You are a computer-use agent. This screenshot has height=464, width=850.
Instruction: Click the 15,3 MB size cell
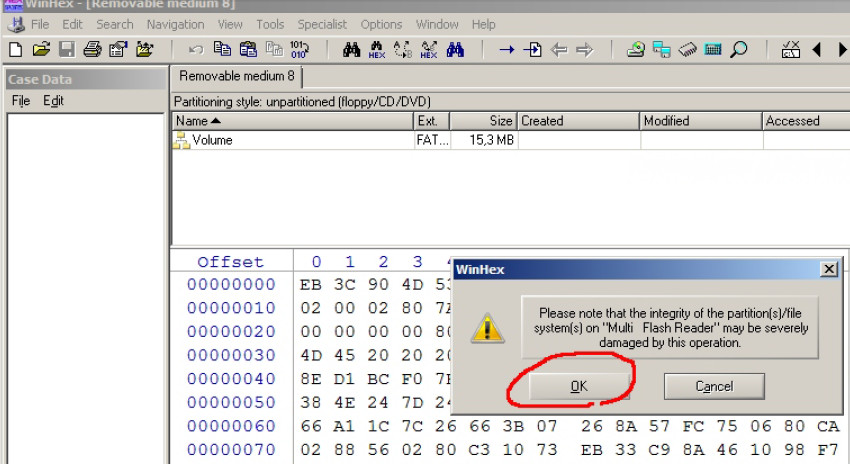tap(491, 140)
